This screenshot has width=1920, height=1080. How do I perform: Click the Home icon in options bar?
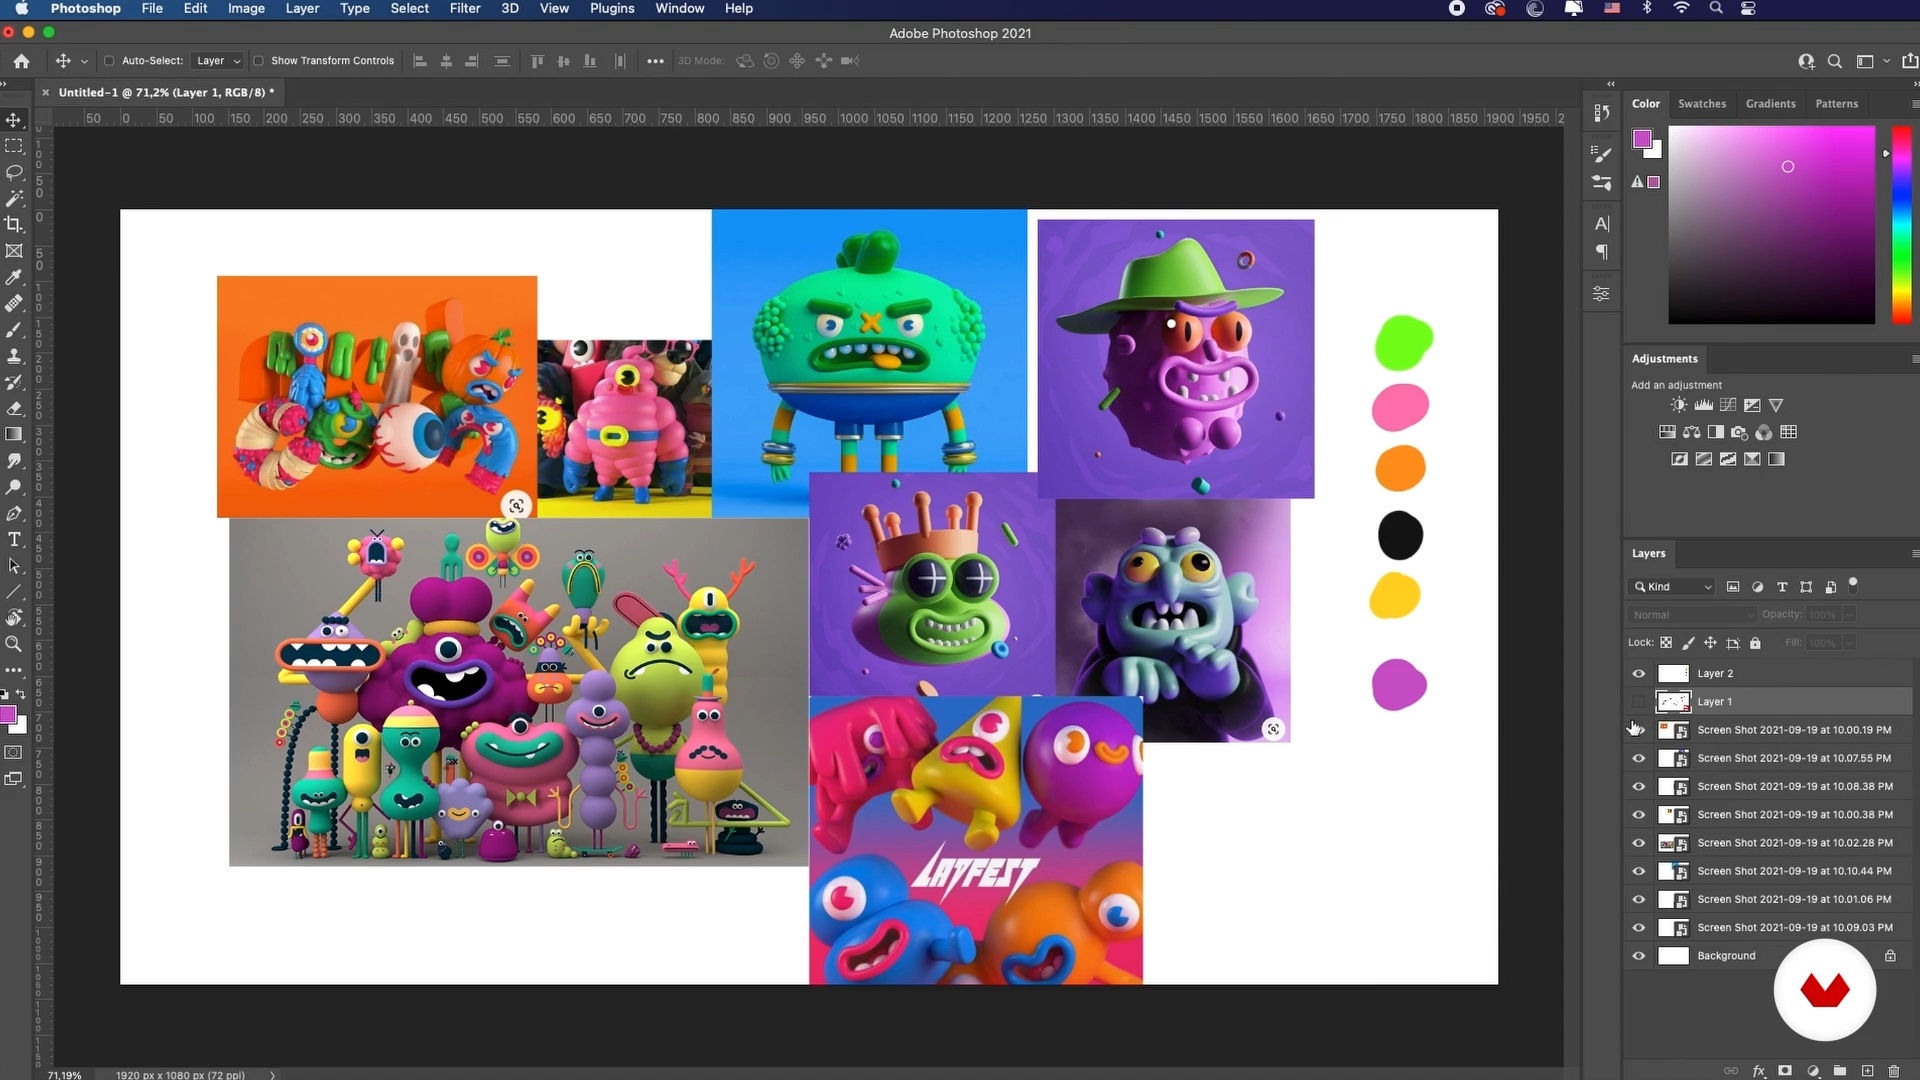coord(21,61)
